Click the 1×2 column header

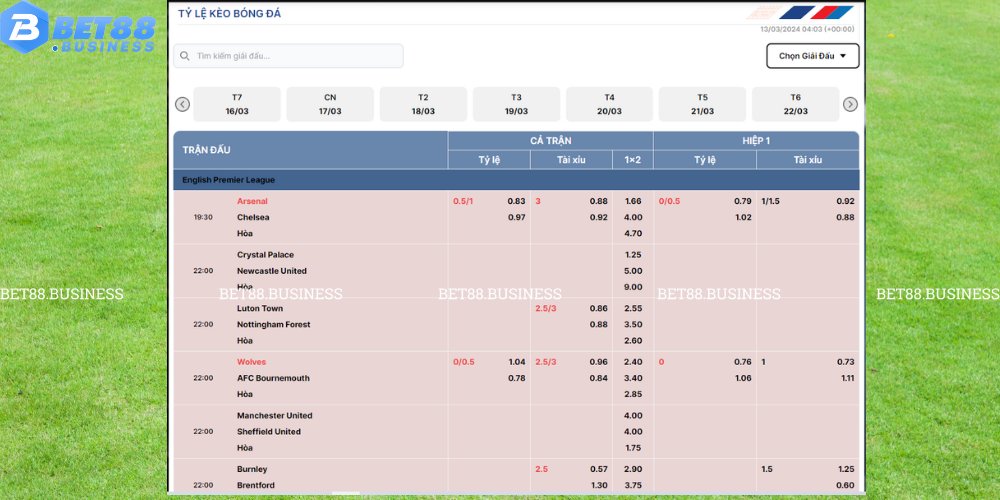[632, 159]
